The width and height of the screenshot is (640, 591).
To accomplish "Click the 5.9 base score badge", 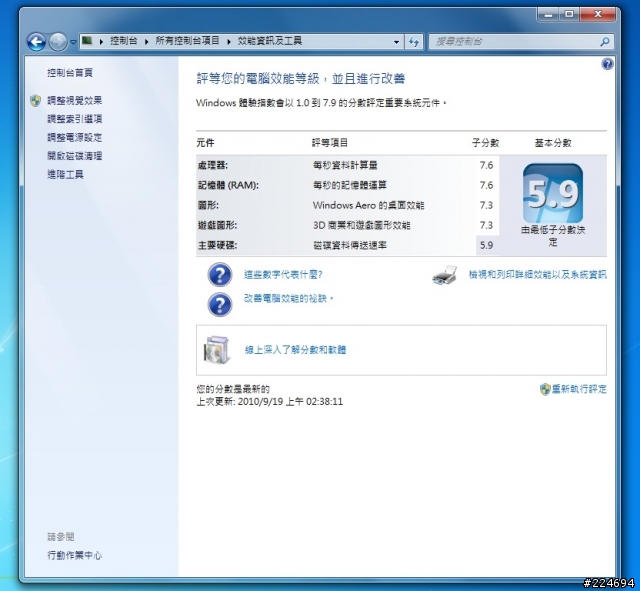I will click(x=553, y=193).
